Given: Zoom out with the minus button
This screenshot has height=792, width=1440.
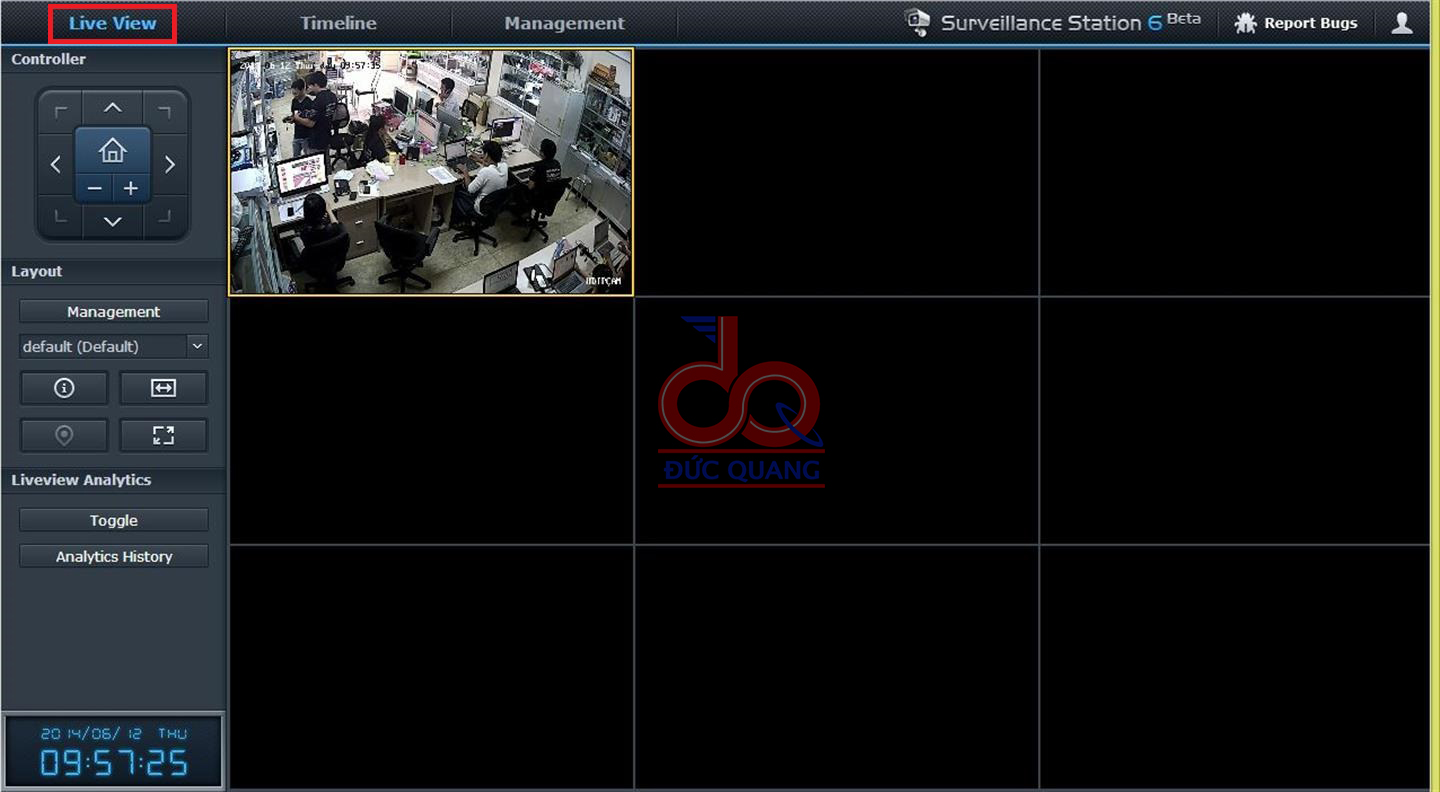Looking at the screenshot, I should [x=94, y=188].
